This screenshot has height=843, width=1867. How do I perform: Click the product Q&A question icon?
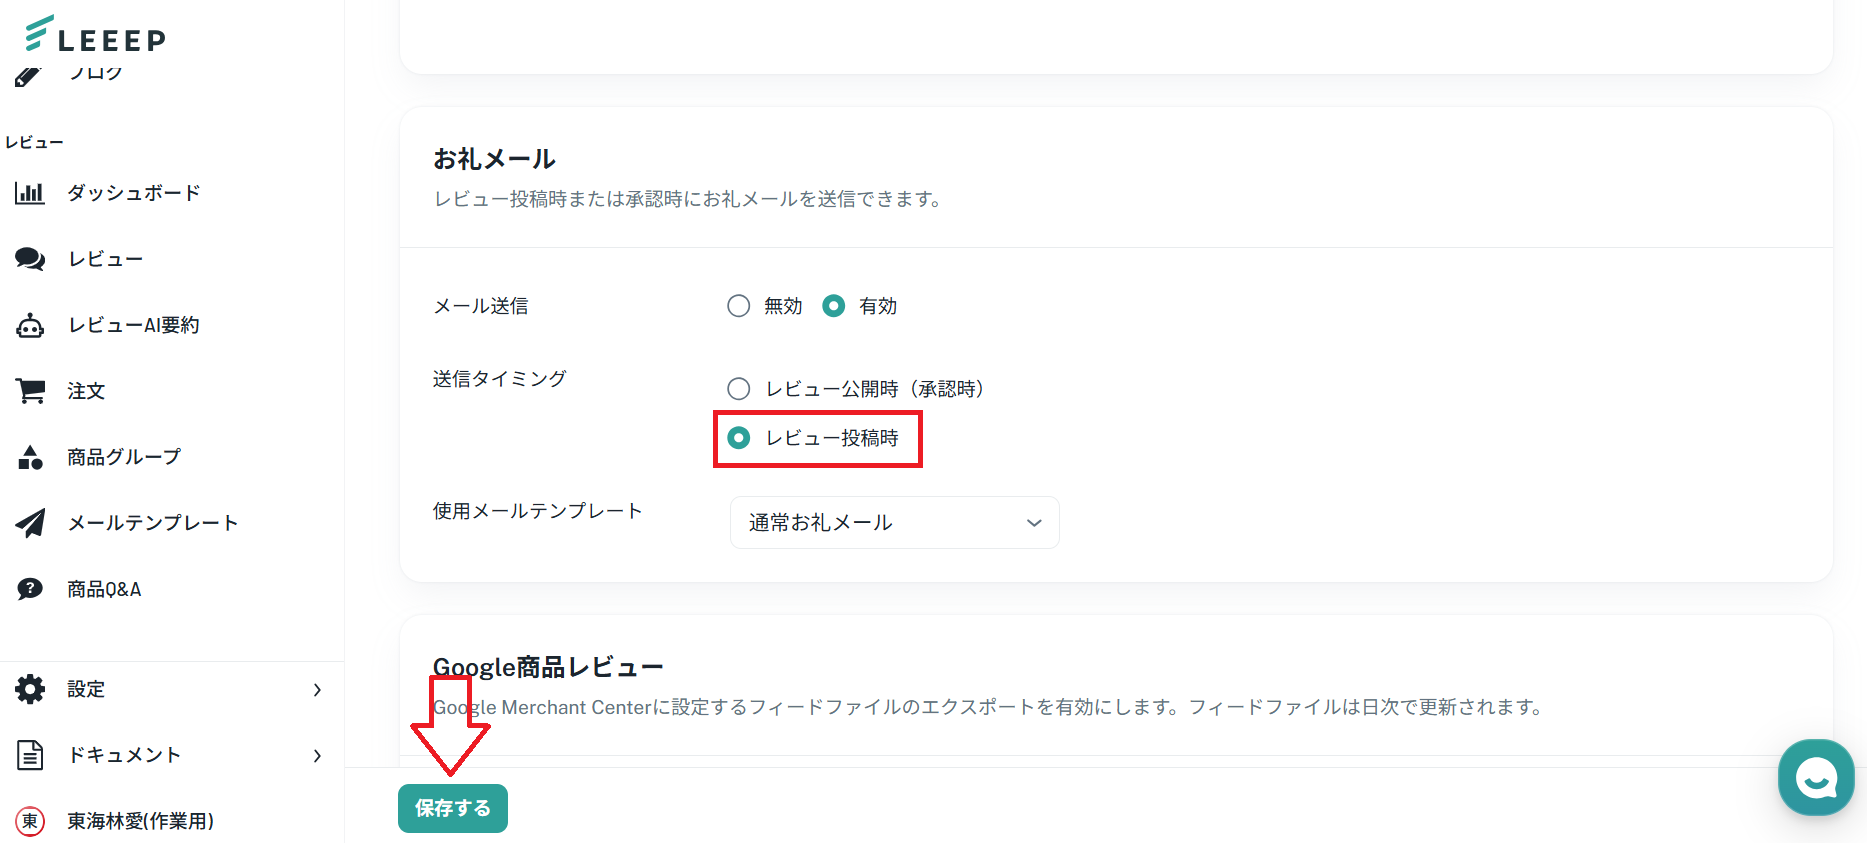click(30, 589)
